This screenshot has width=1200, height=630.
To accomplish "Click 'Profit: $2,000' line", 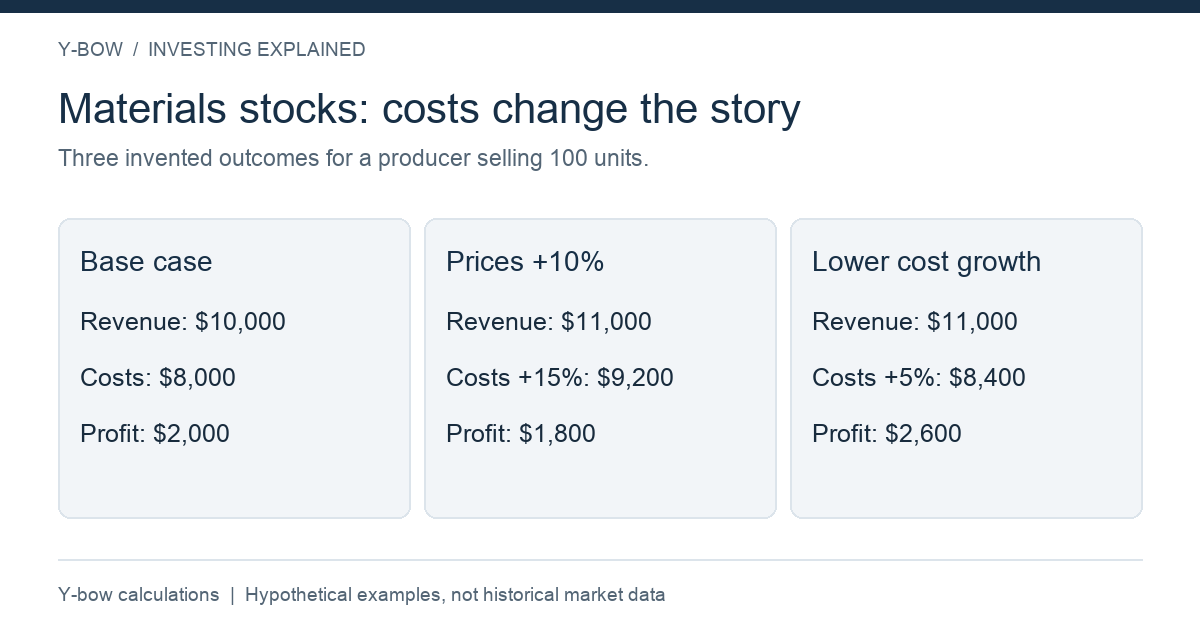I will (155, 434).
